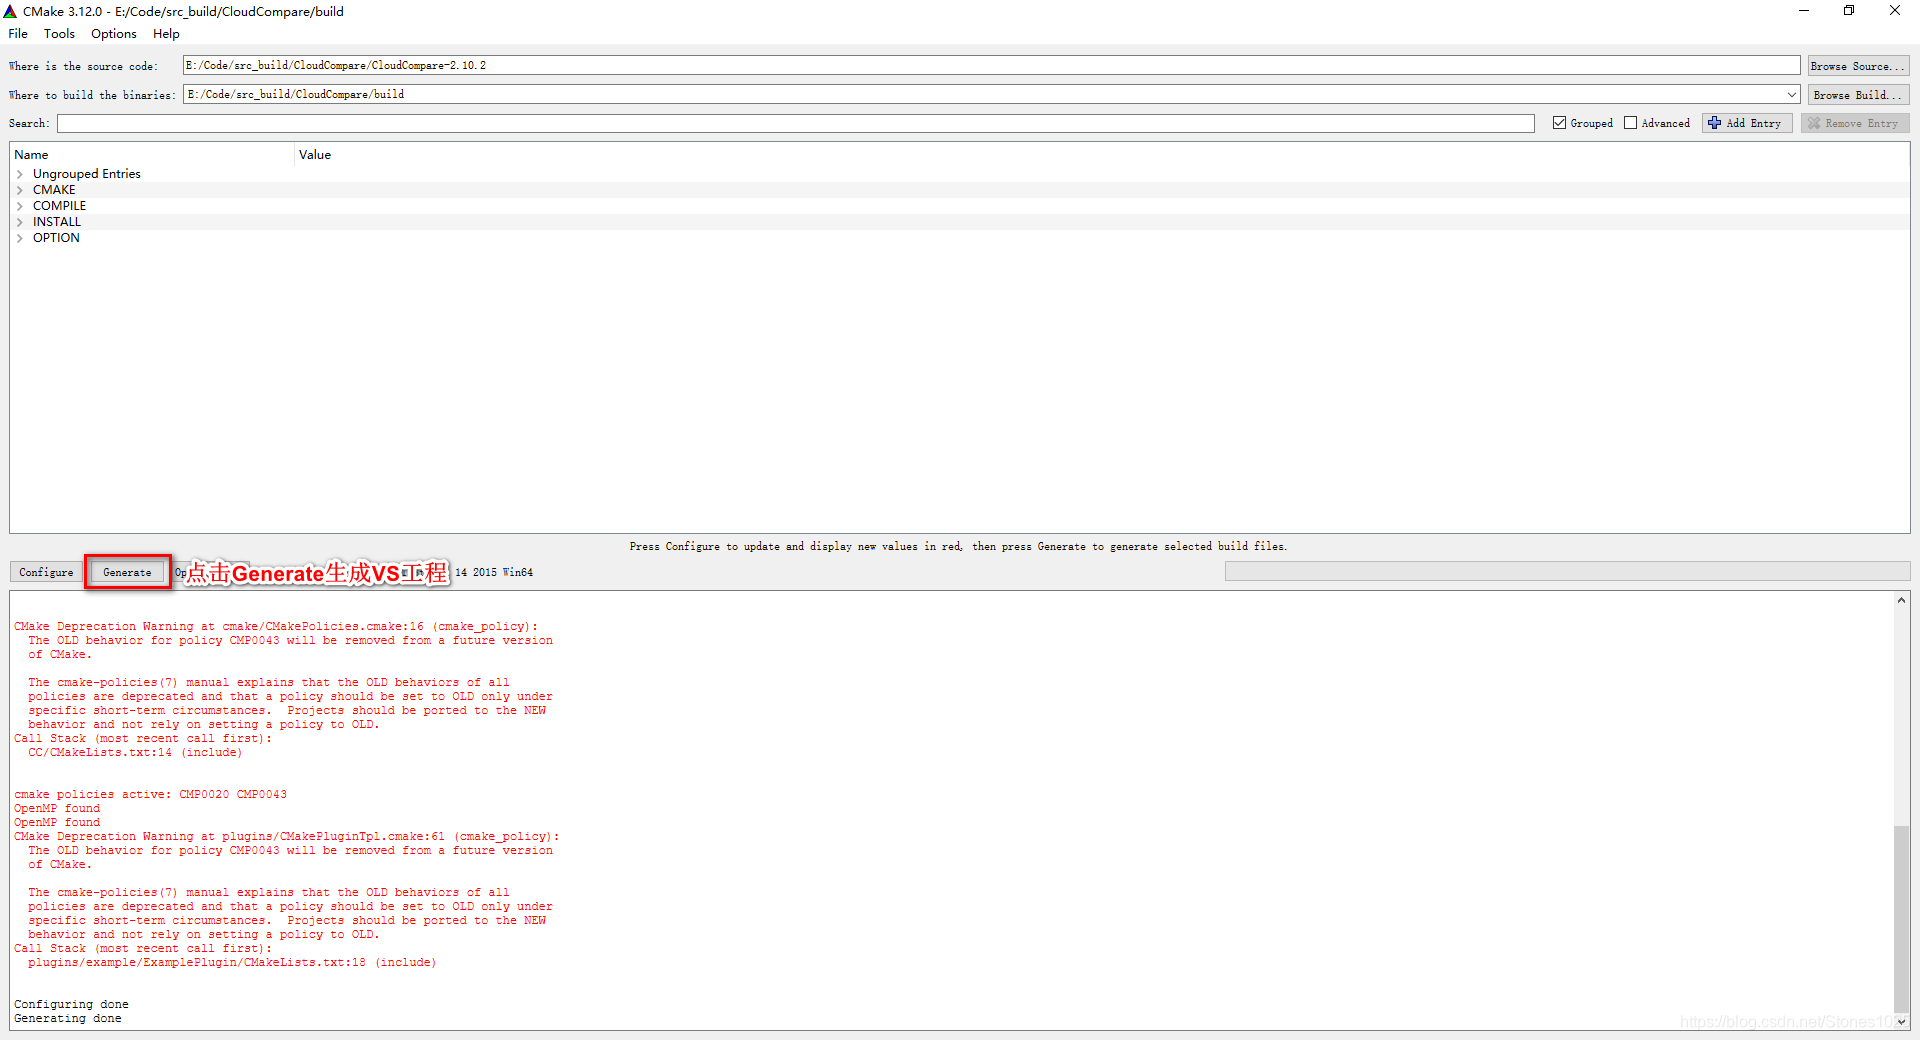The height and width of the screenshot is (1040, 1920).
Task: Click the Search input field
Action: click(x=795, y=123)
